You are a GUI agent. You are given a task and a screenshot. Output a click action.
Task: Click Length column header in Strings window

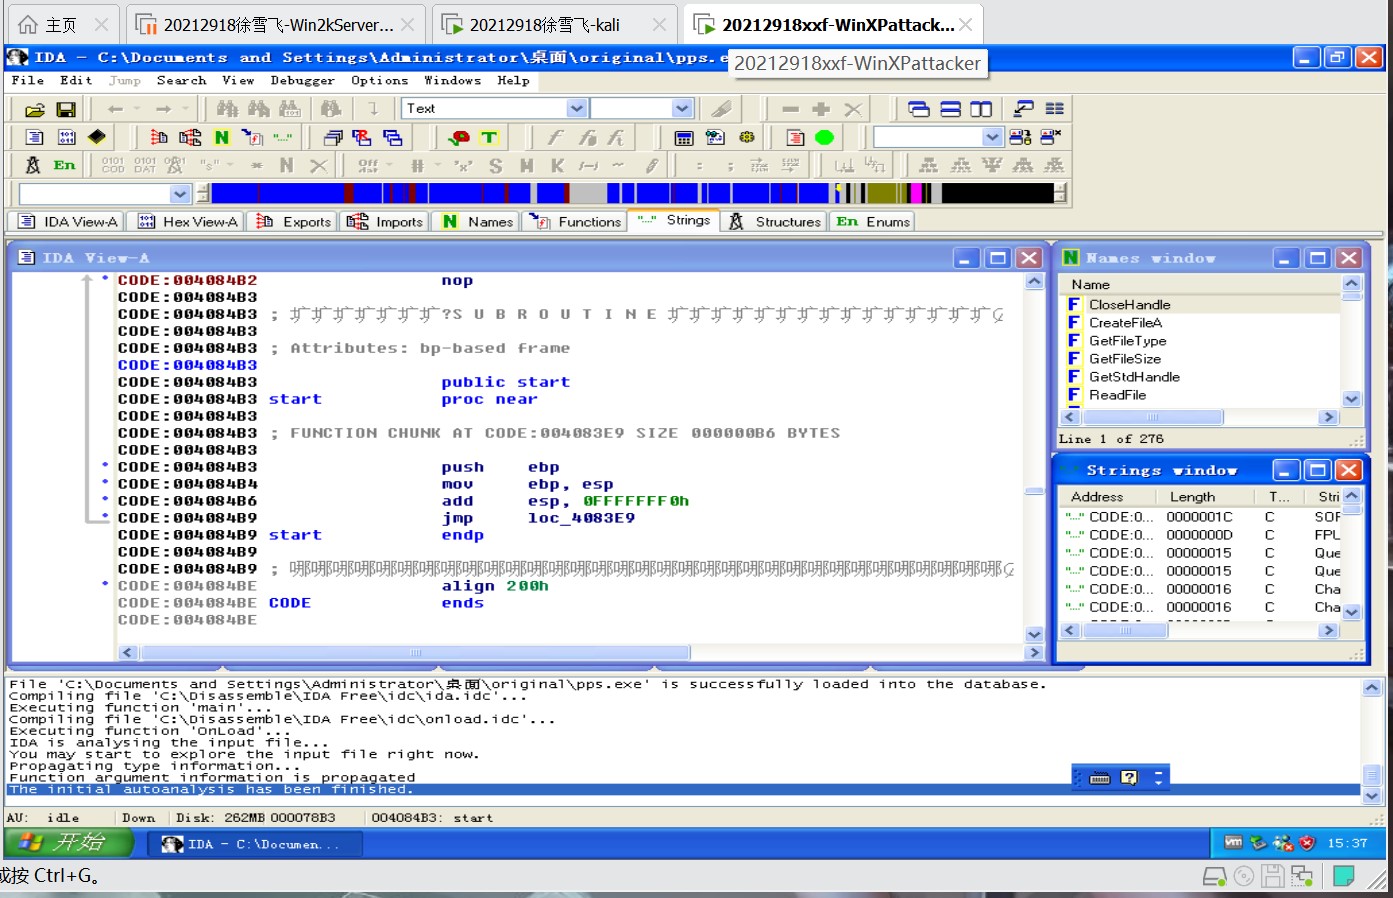[x=1206, y=497]
